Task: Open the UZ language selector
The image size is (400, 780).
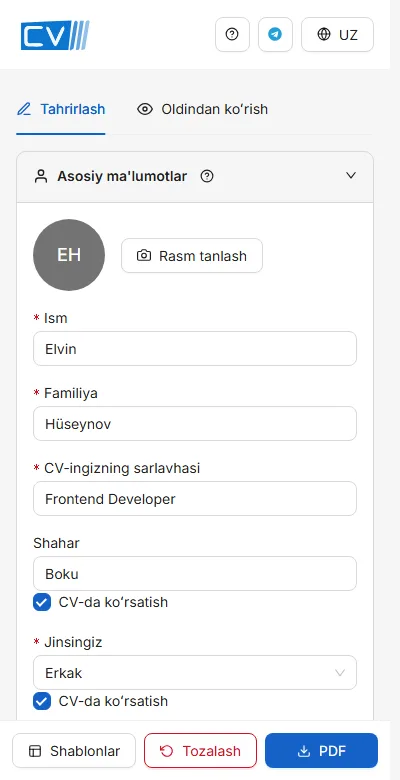Action: click(x=337, y=34)
